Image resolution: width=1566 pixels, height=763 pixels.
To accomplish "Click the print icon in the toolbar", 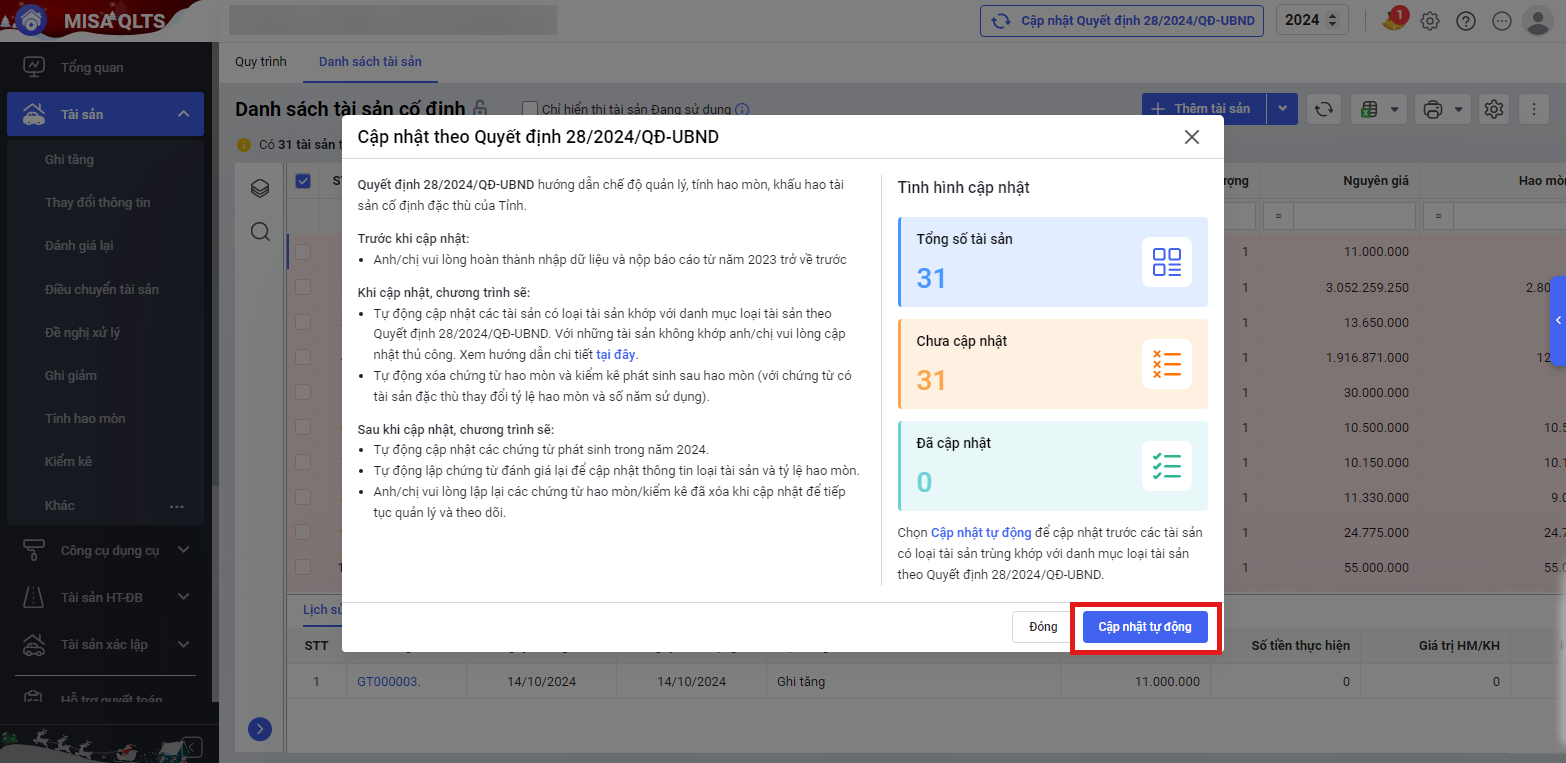I will coord(1432,109).
